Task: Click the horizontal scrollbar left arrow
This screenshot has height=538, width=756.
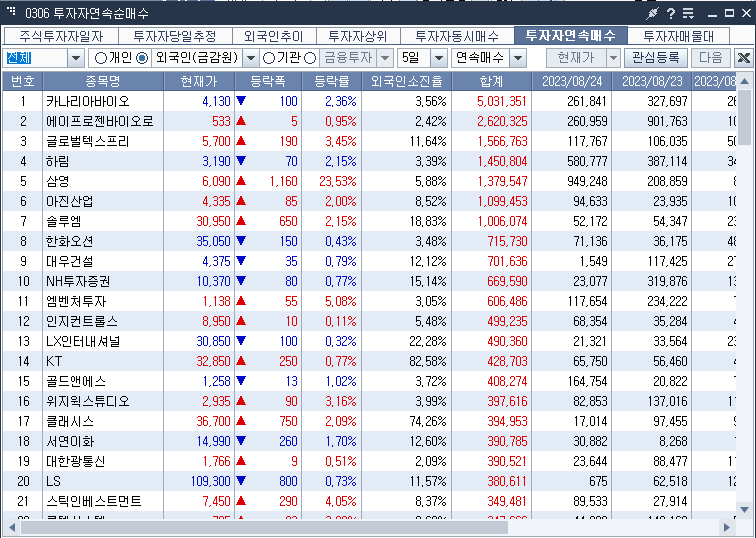Action: pos(12,528)
